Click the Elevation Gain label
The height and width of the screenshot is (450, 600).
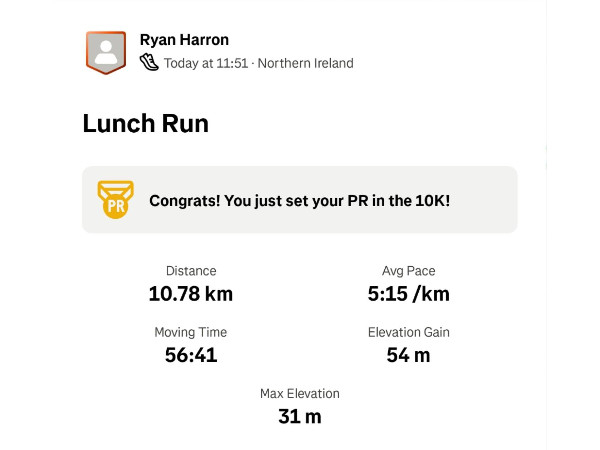[408, 332]
